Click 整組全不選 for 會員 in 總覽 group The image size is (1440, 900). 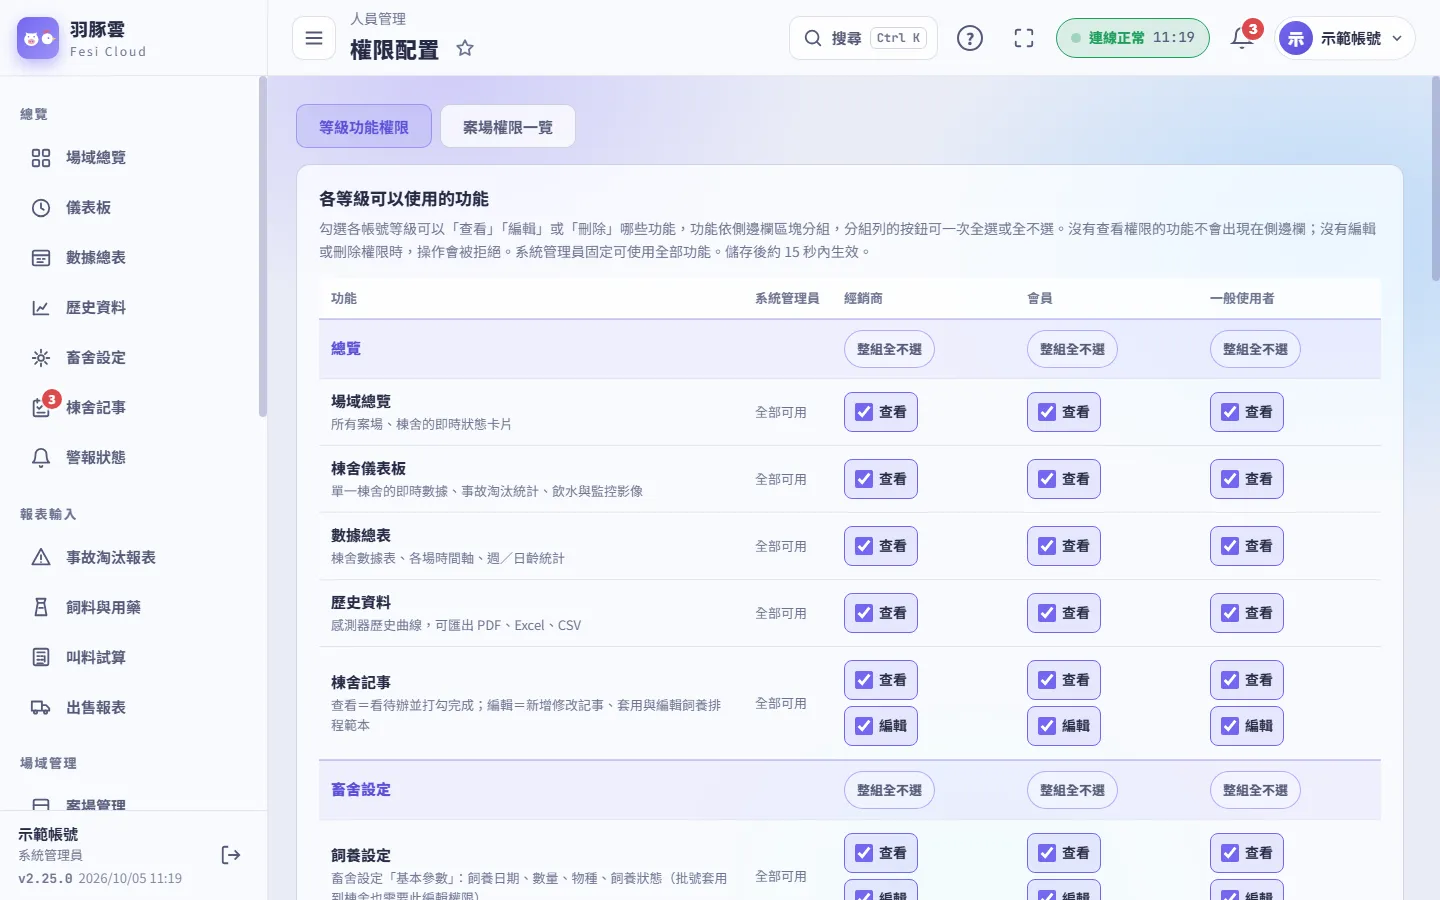1072,349
